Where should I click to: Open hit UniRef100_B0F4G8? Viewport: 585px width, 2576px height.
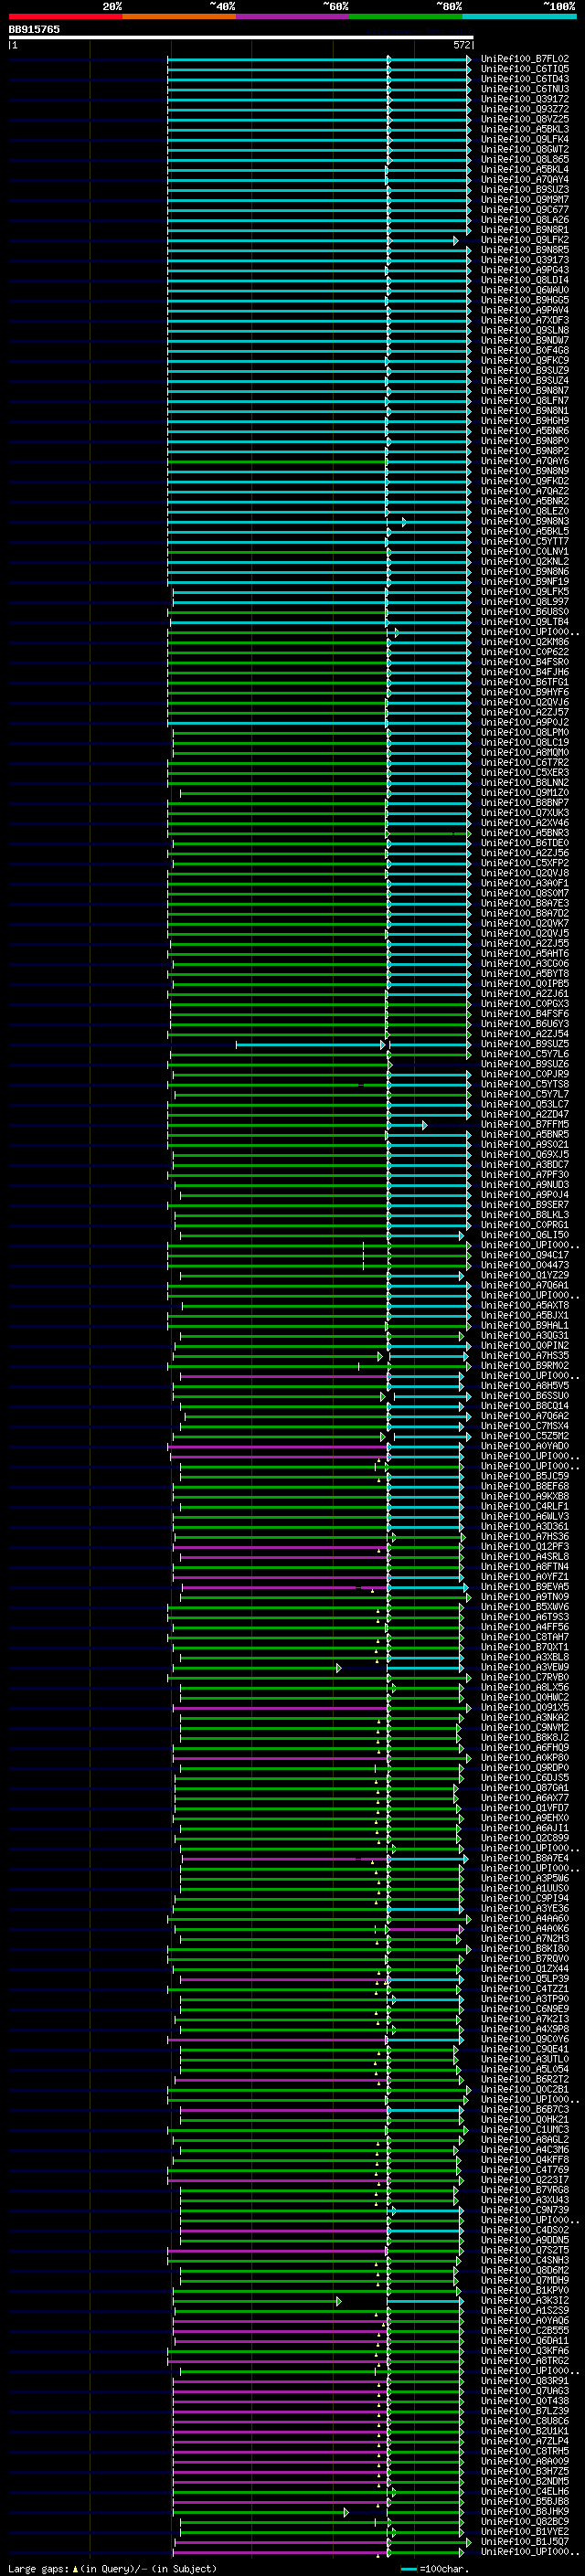point(525,350)
